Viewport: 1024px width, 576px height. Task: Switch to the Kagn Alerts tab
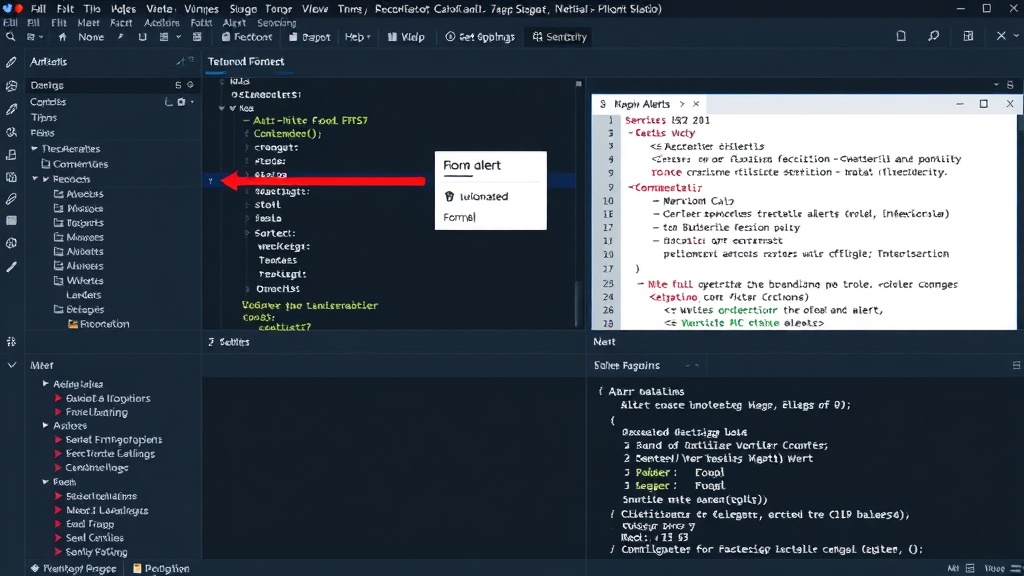point(641,104)
